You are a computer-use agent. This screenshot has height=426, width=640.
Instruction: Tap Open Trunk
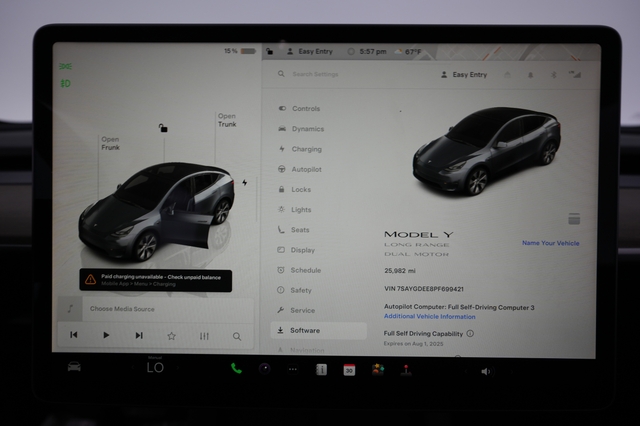click(x=227, y=120)
